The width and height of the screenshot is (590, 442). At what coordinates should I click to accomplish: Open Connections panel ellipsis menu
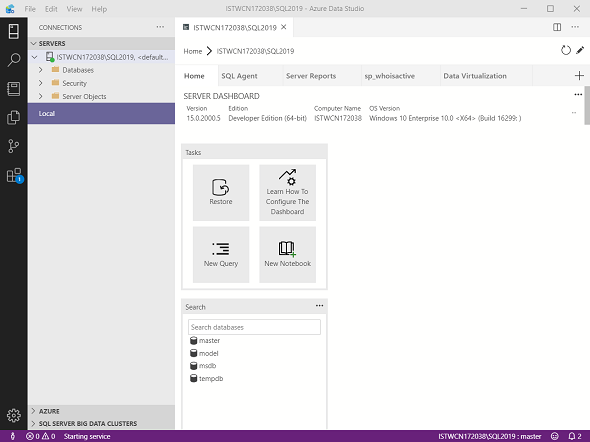[x=160, y=27]
